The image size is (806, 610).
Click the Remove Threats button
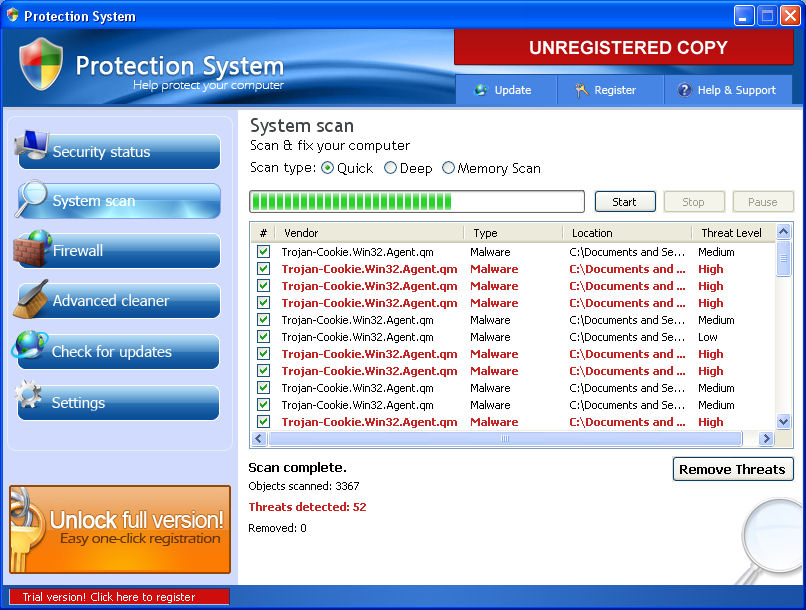pyautogui.click(x=732, y=470)
